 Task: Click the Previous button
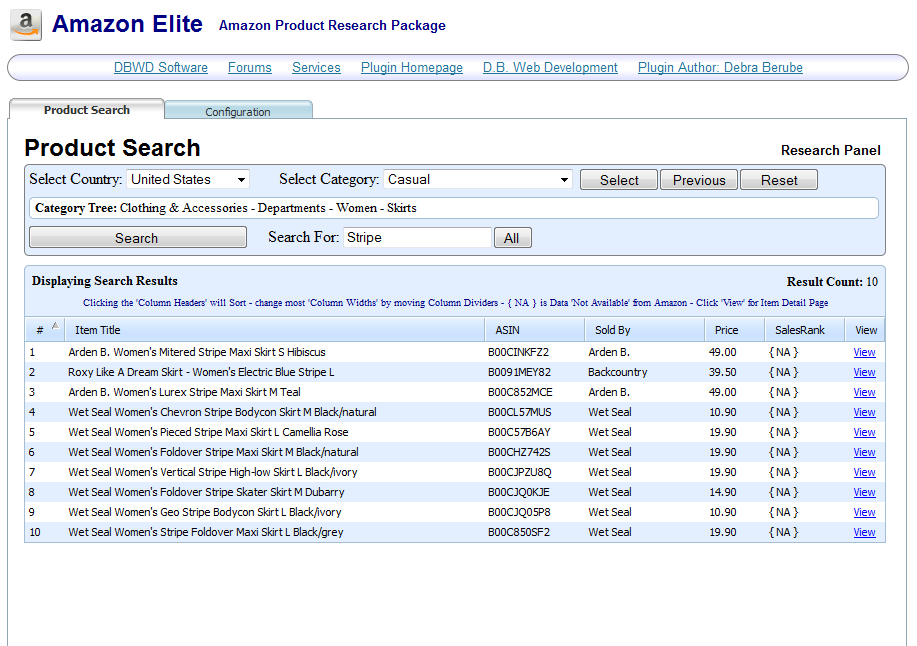(x=699, y=180)
